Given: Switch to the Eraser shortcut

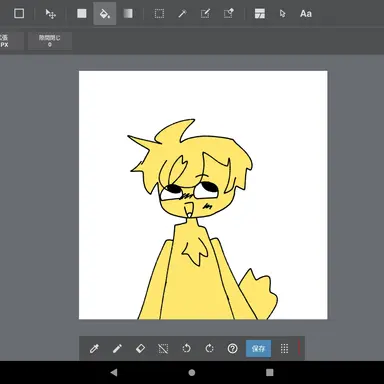Looking at the screenshot, I should tap(140, 349).
